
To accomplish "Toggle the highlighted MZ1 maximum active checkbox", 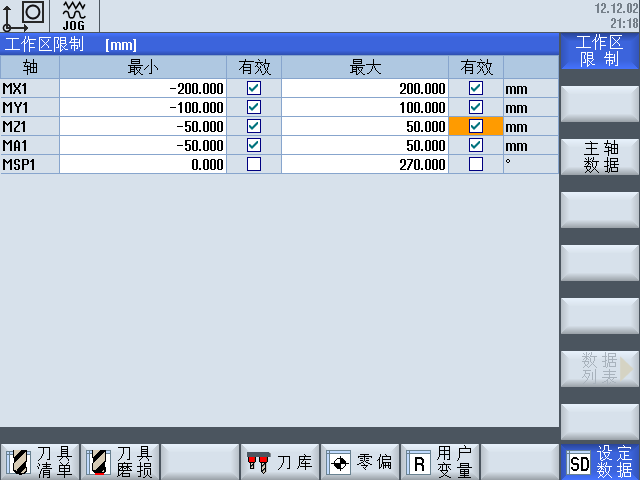I will 476,126.
